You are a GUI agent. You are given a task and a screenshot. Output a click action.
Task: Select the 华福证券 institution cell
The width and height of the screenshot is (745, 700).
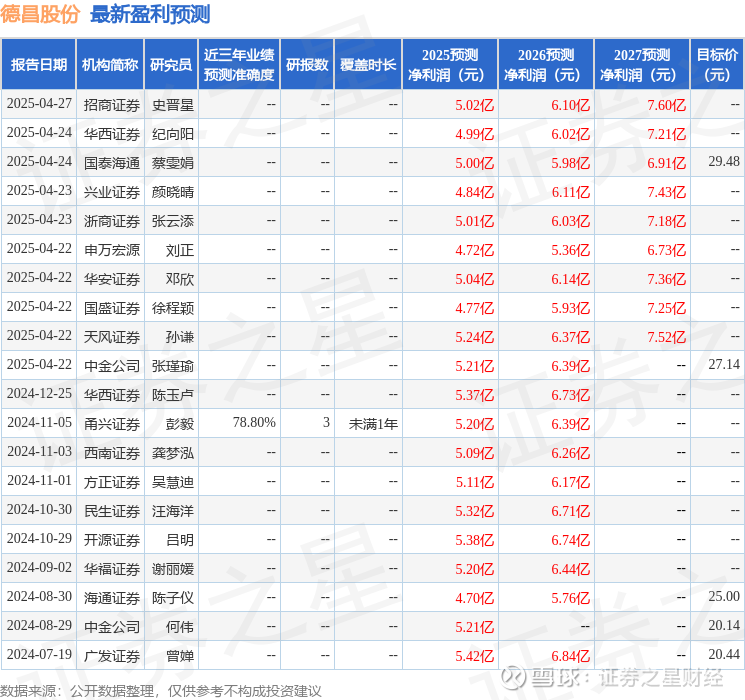pos(112,569)
